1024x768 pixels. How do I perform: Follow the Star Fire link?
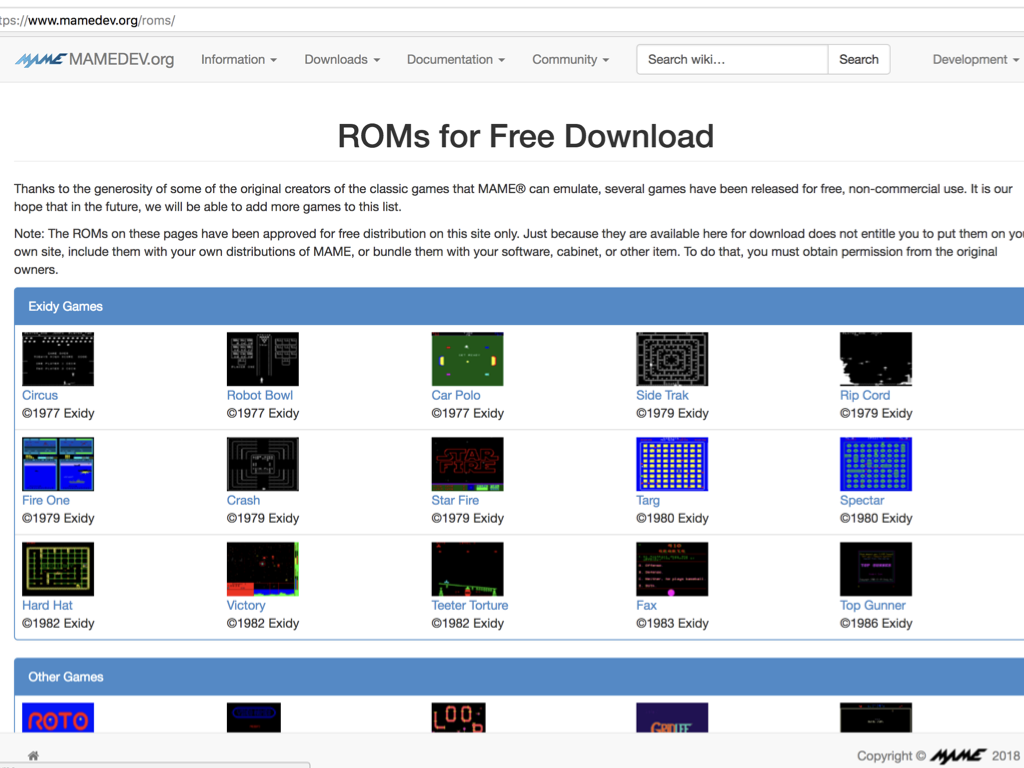click(455, 500)
